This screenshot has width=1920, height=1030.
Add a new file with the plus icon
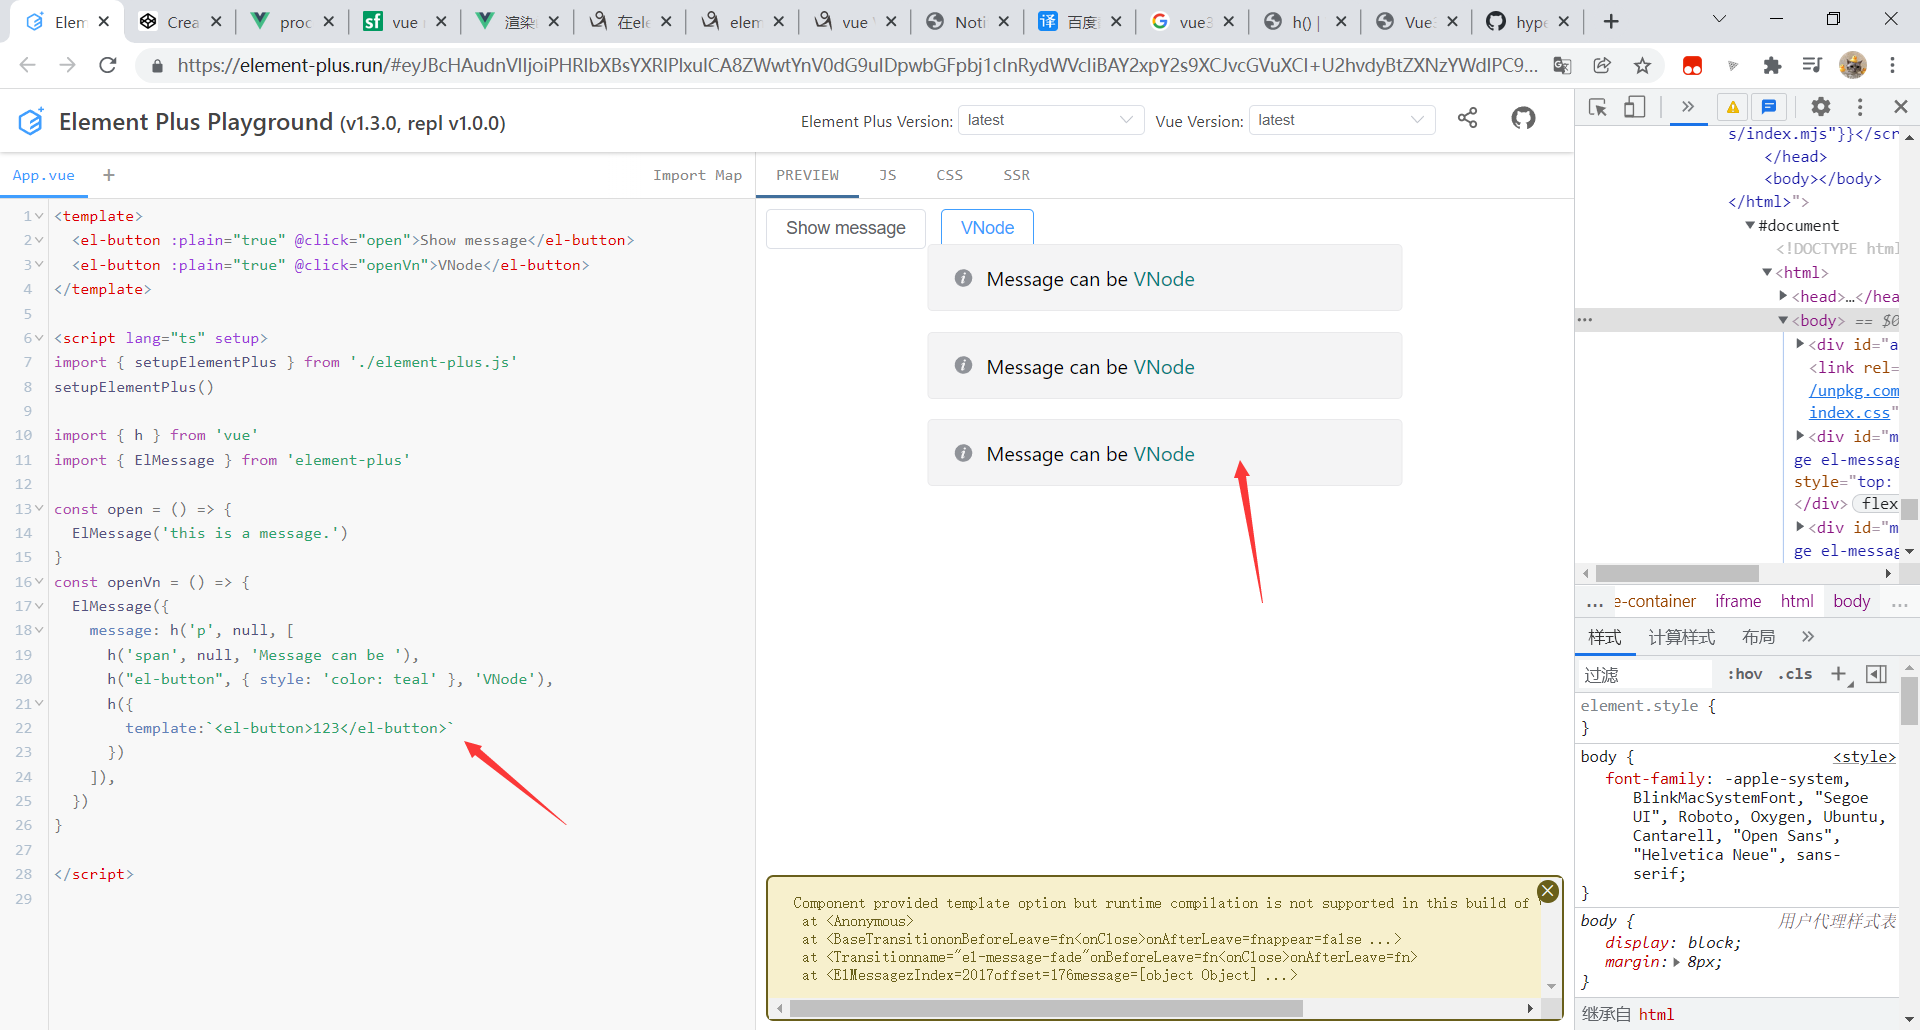(109, 175)
